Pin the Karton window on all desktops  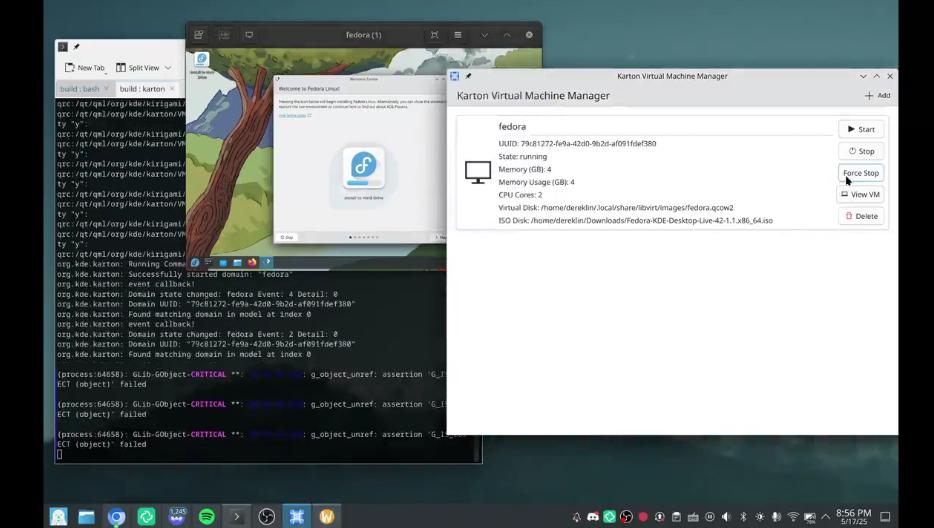[x=468, y=76]
